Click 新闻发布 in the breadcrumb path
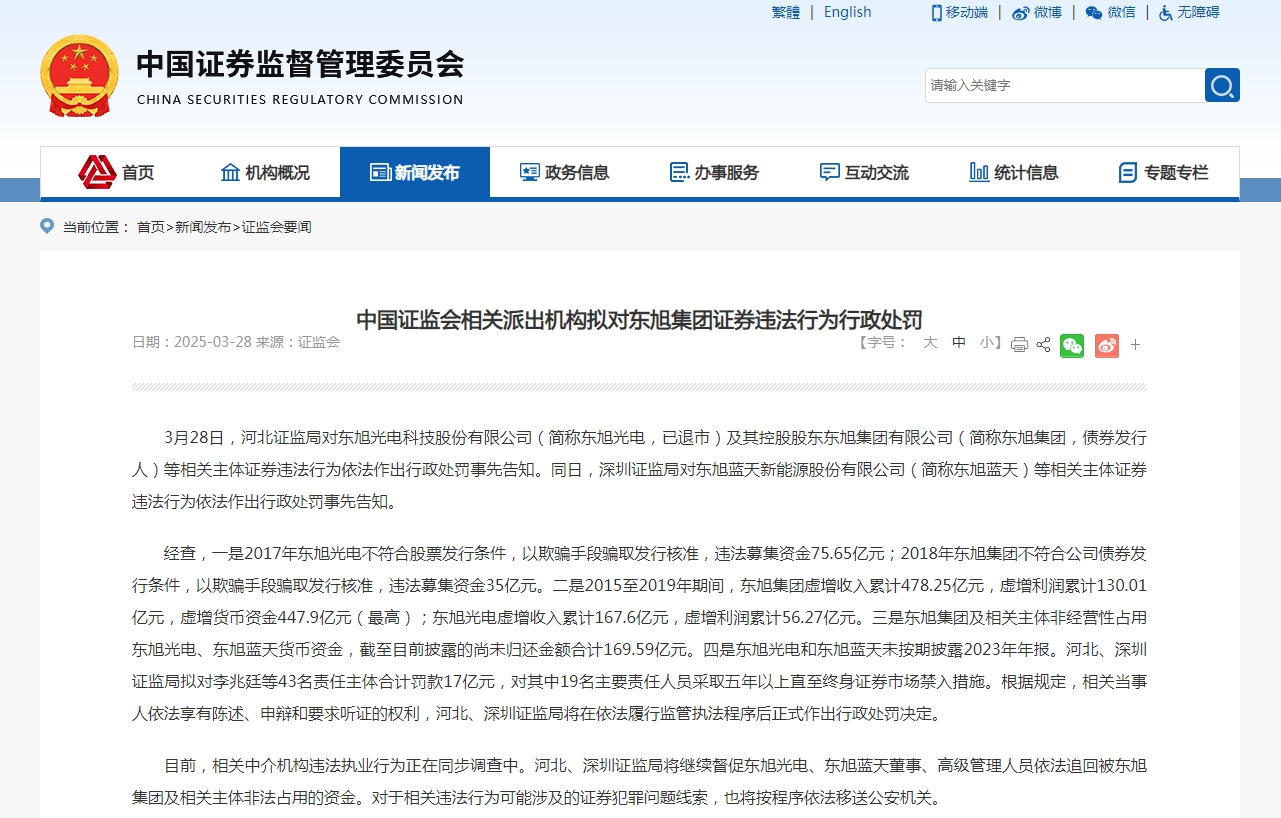 click(x=203, y=227)
